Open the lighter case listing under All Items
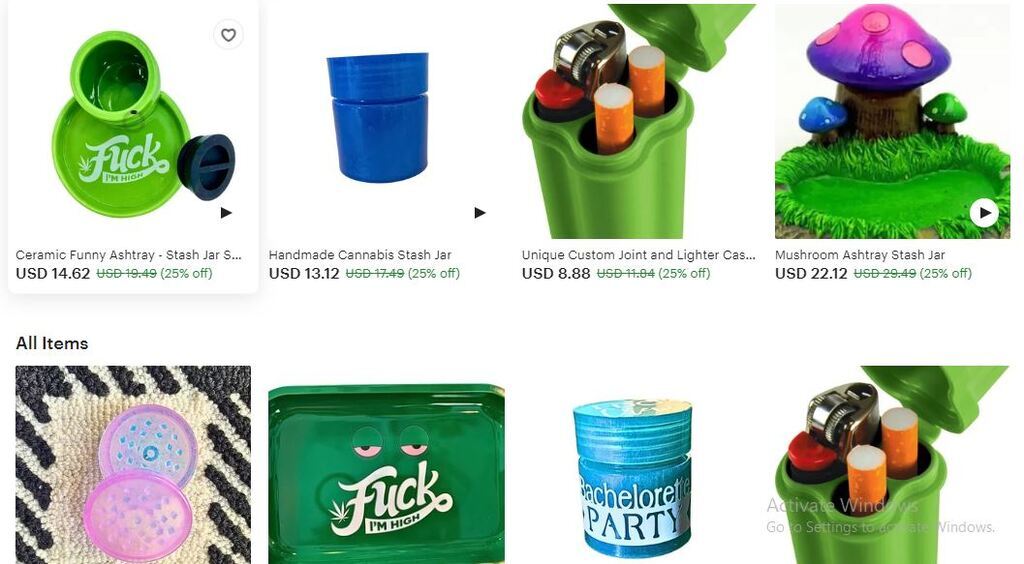Image resolution: width=1024 pixels, height=564 pixels. pos(892,465)
